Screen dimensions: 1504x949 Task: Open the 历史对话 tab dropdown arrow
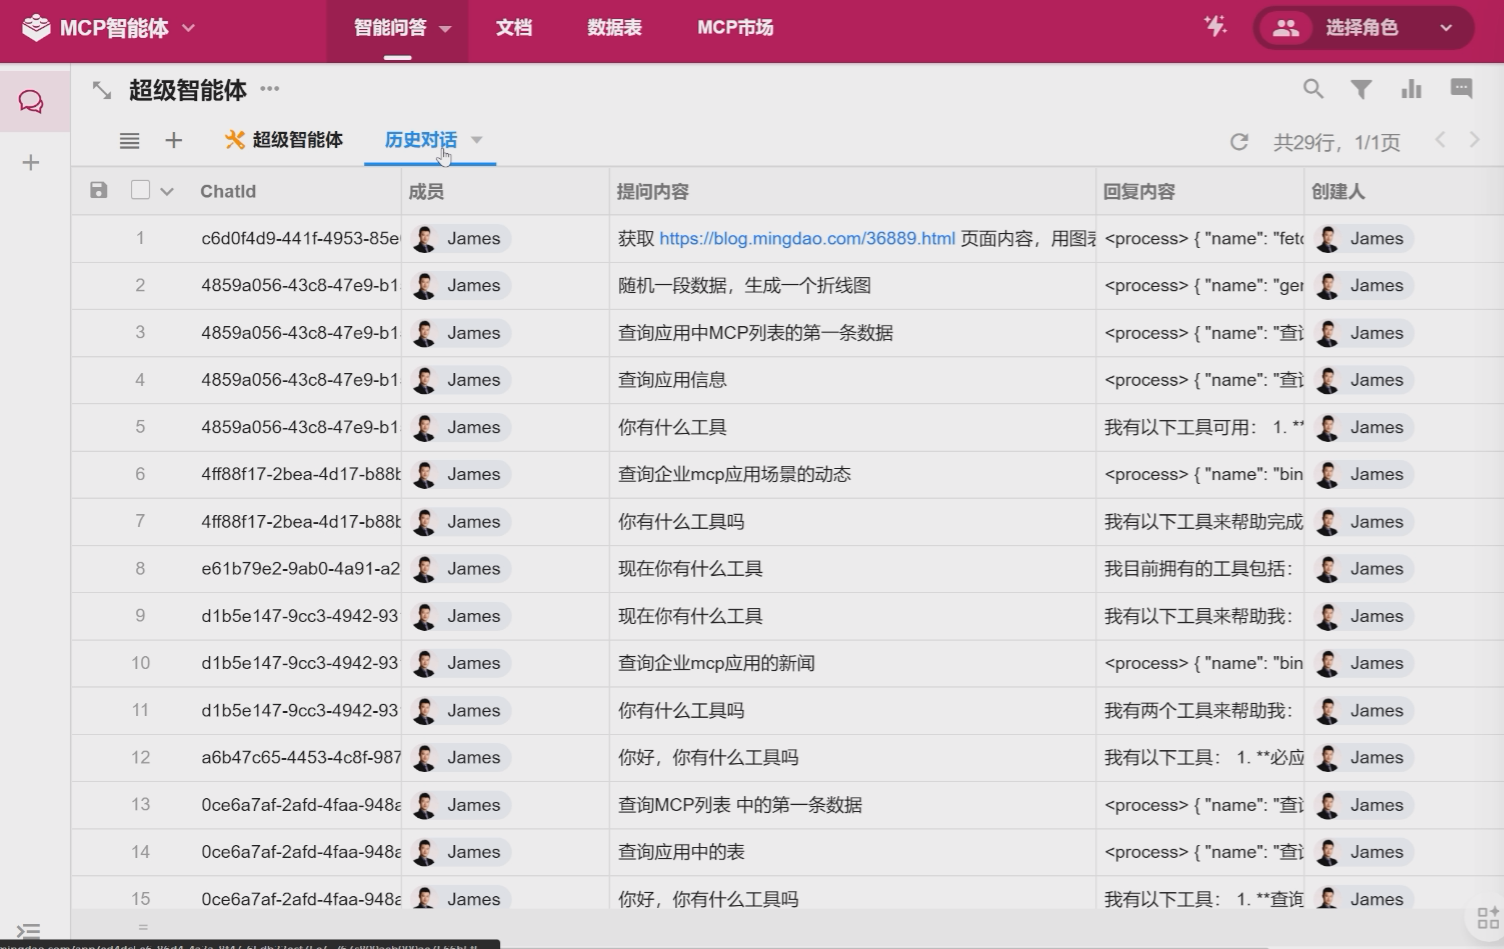477,140
